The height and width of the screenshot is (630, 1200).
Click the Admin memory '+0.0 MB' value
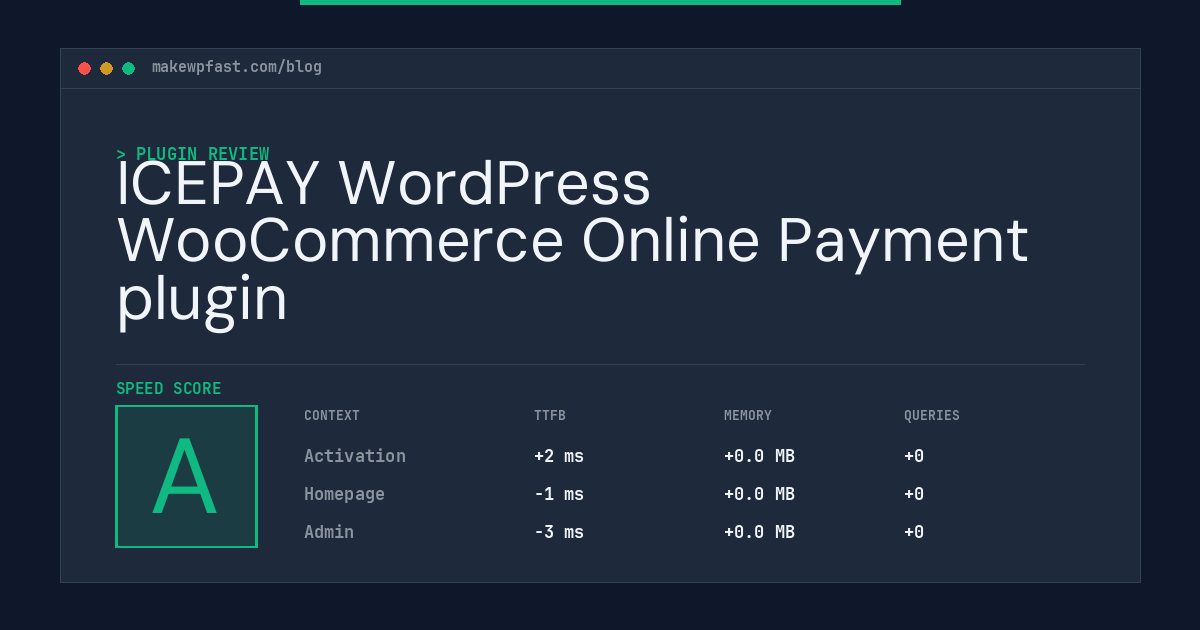click(759, 532)
